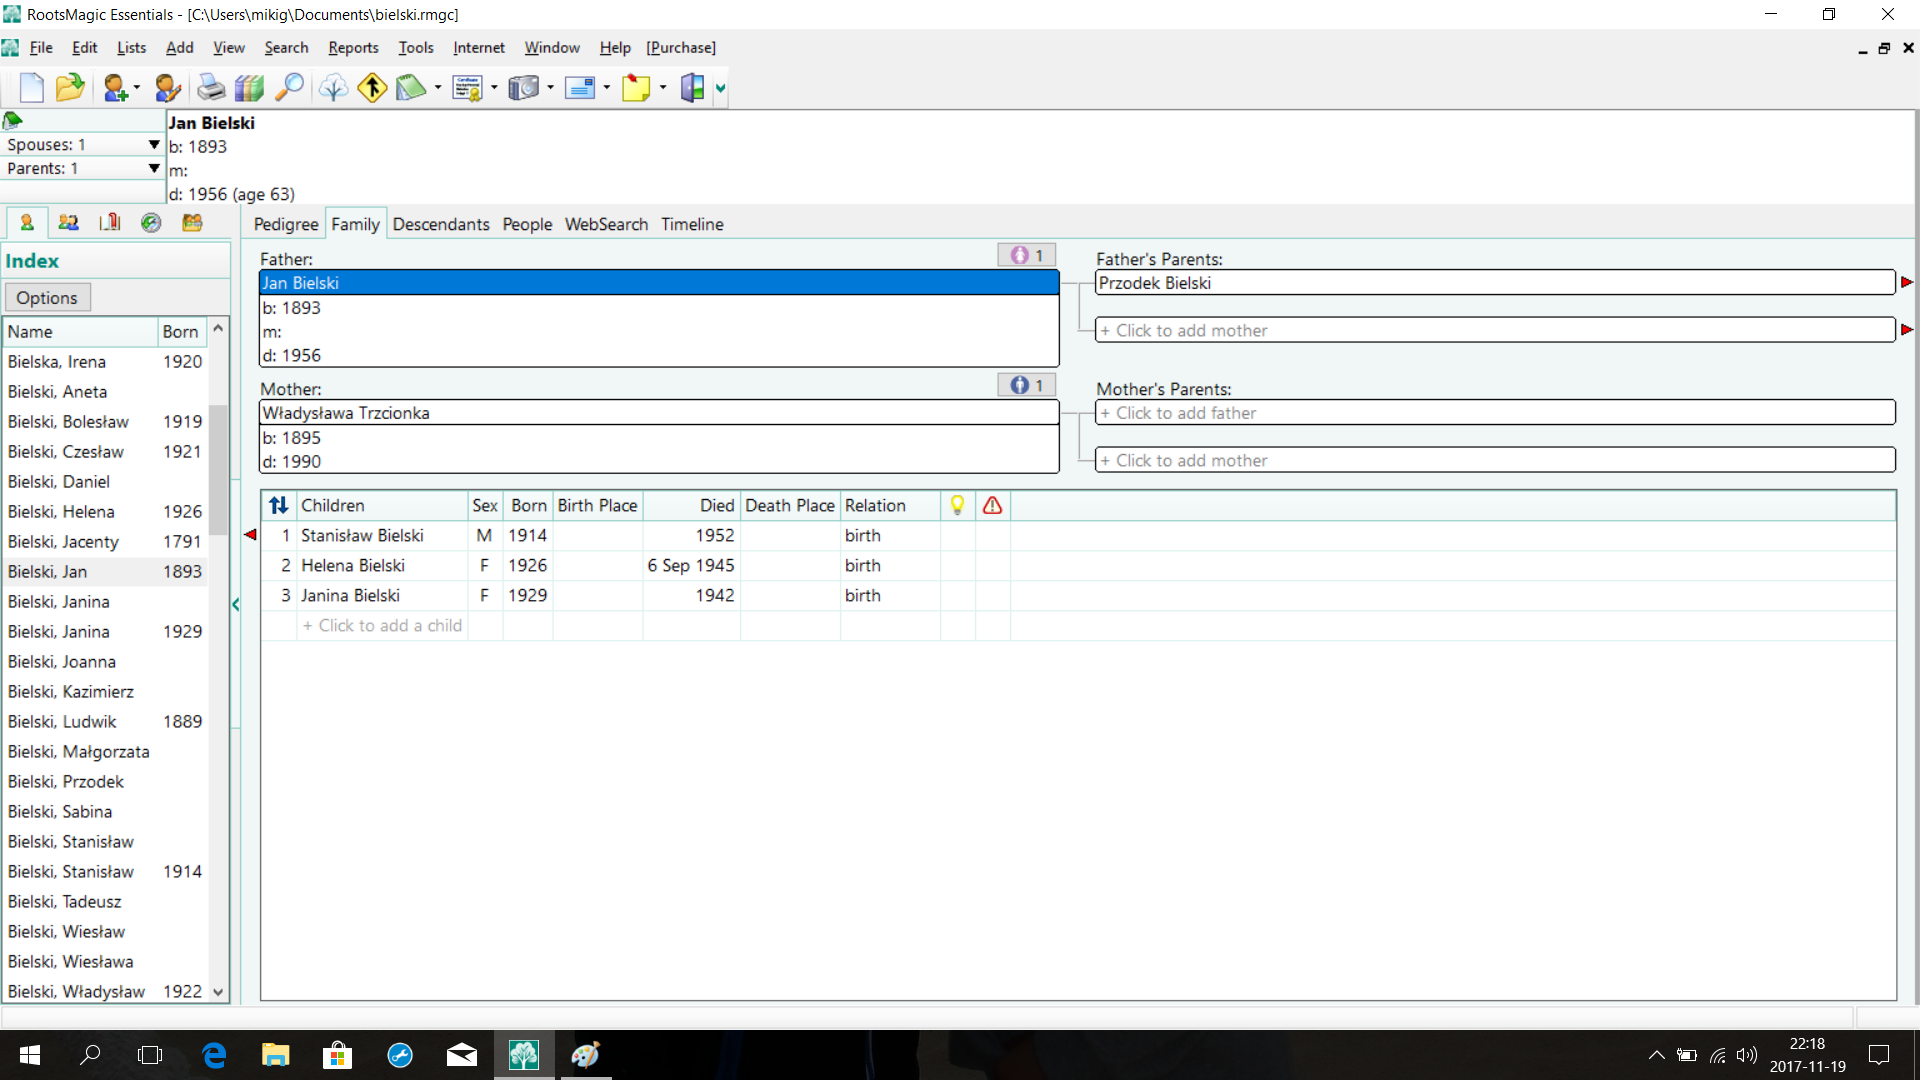Screen dimensions: 1920x1080
Task: Click to add a child row
Action: [1078, 625]
